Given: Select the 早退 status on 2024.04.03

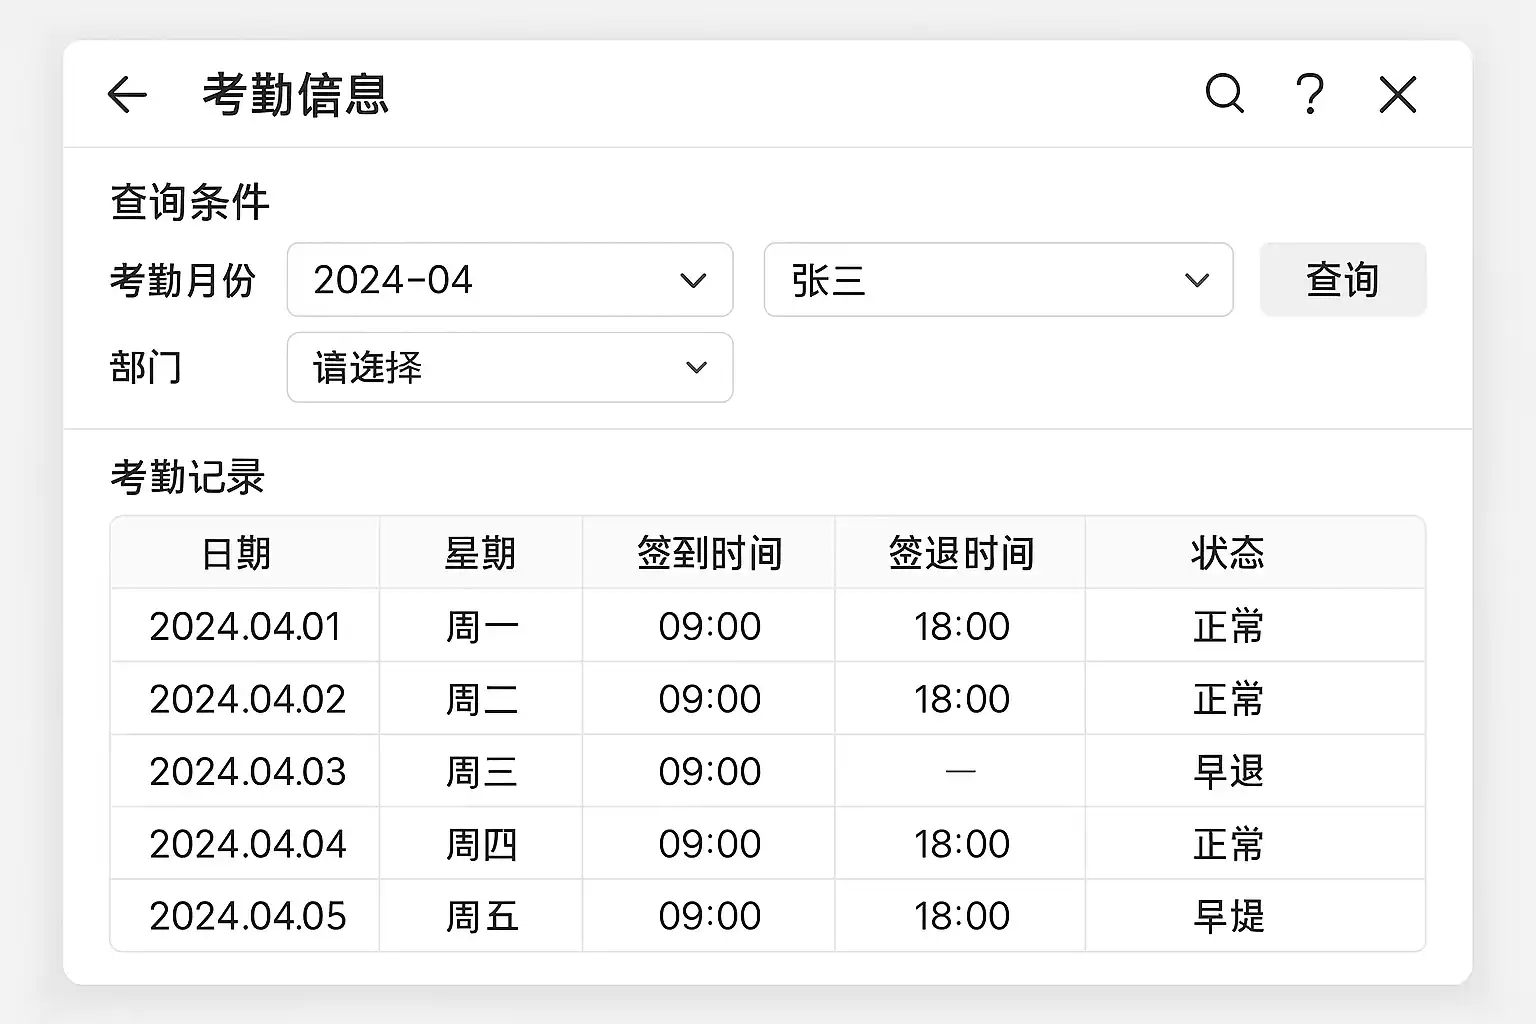Looking at the screenshot, I should pos(1228,771).
